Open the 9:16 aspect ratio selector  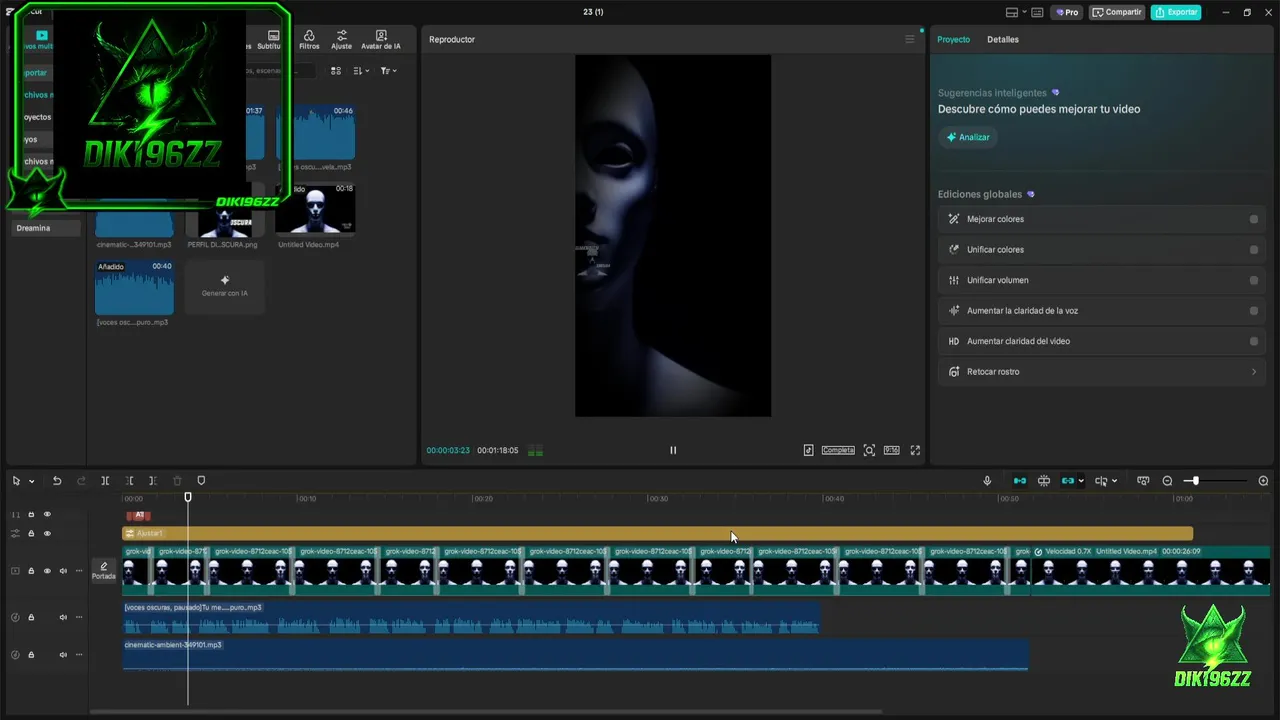coord(891,450)
